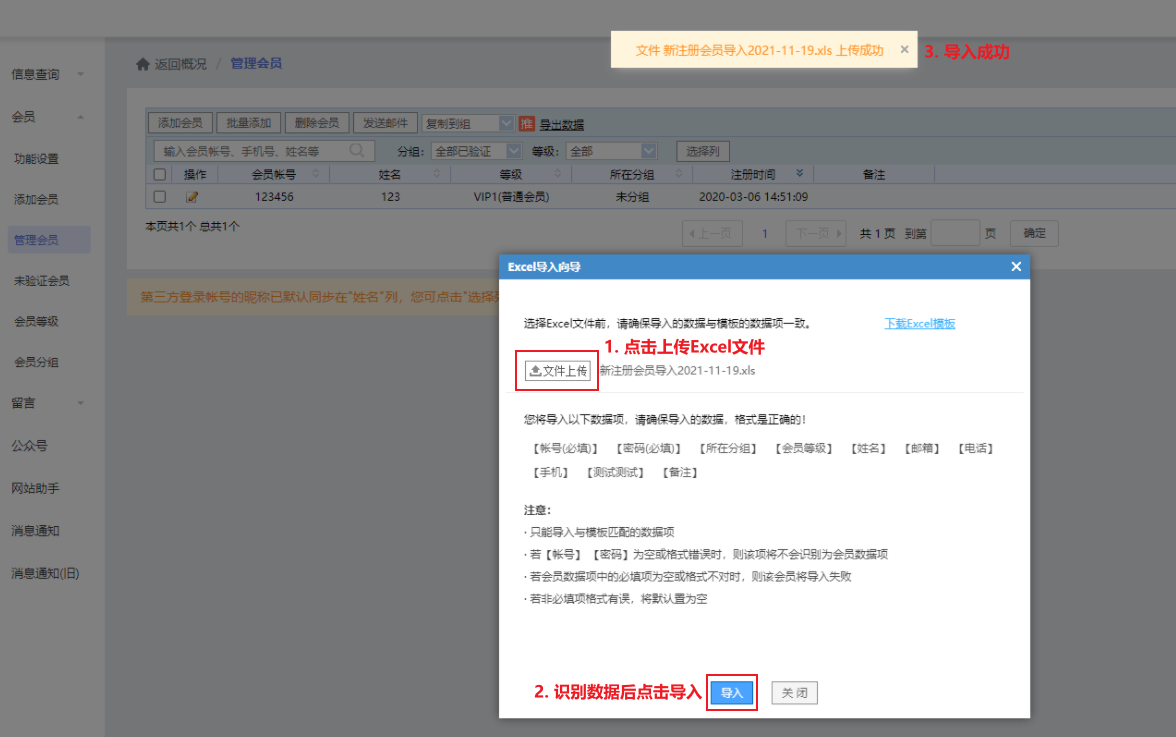The image size is (1176, 737).
Task: Click the VIP1(普通会员) cell
Action: 511,197
